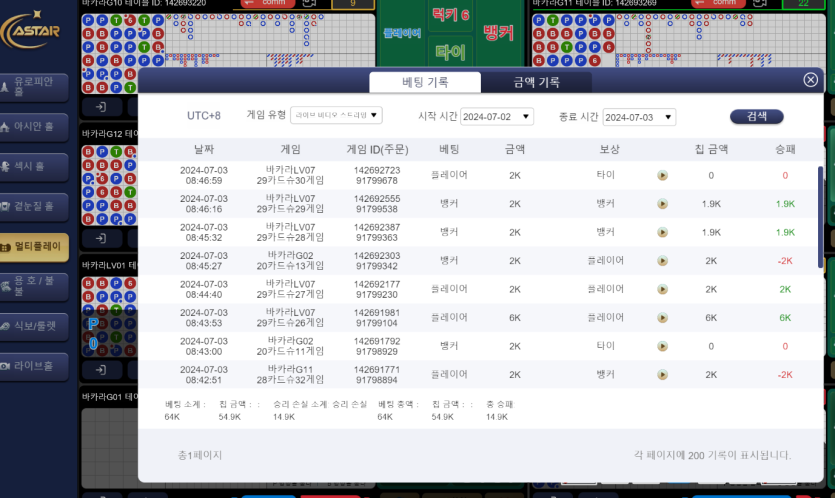
Task: Play replay for bet 08:46:59 row
Action: pyautogui.click(x=662, y=175)
